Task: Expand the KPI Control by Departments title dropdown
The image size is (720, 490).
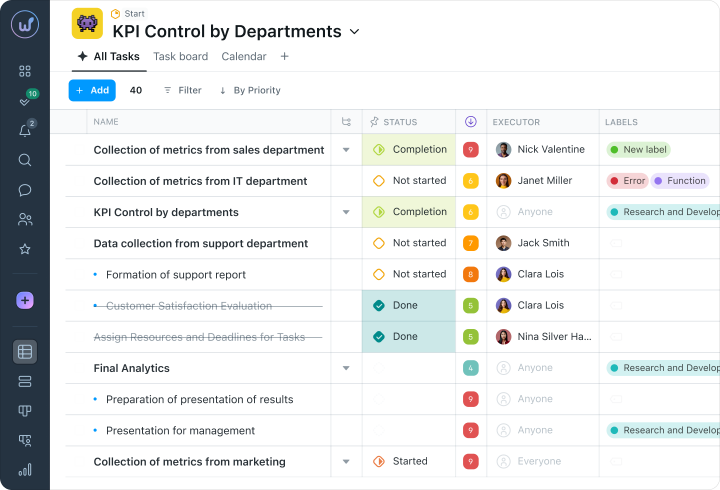Action: [x=354, y=32]
